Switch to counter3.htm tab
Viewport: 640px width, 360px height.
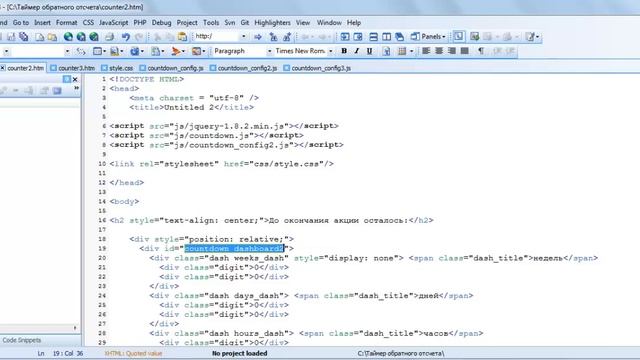pos(73,68)
